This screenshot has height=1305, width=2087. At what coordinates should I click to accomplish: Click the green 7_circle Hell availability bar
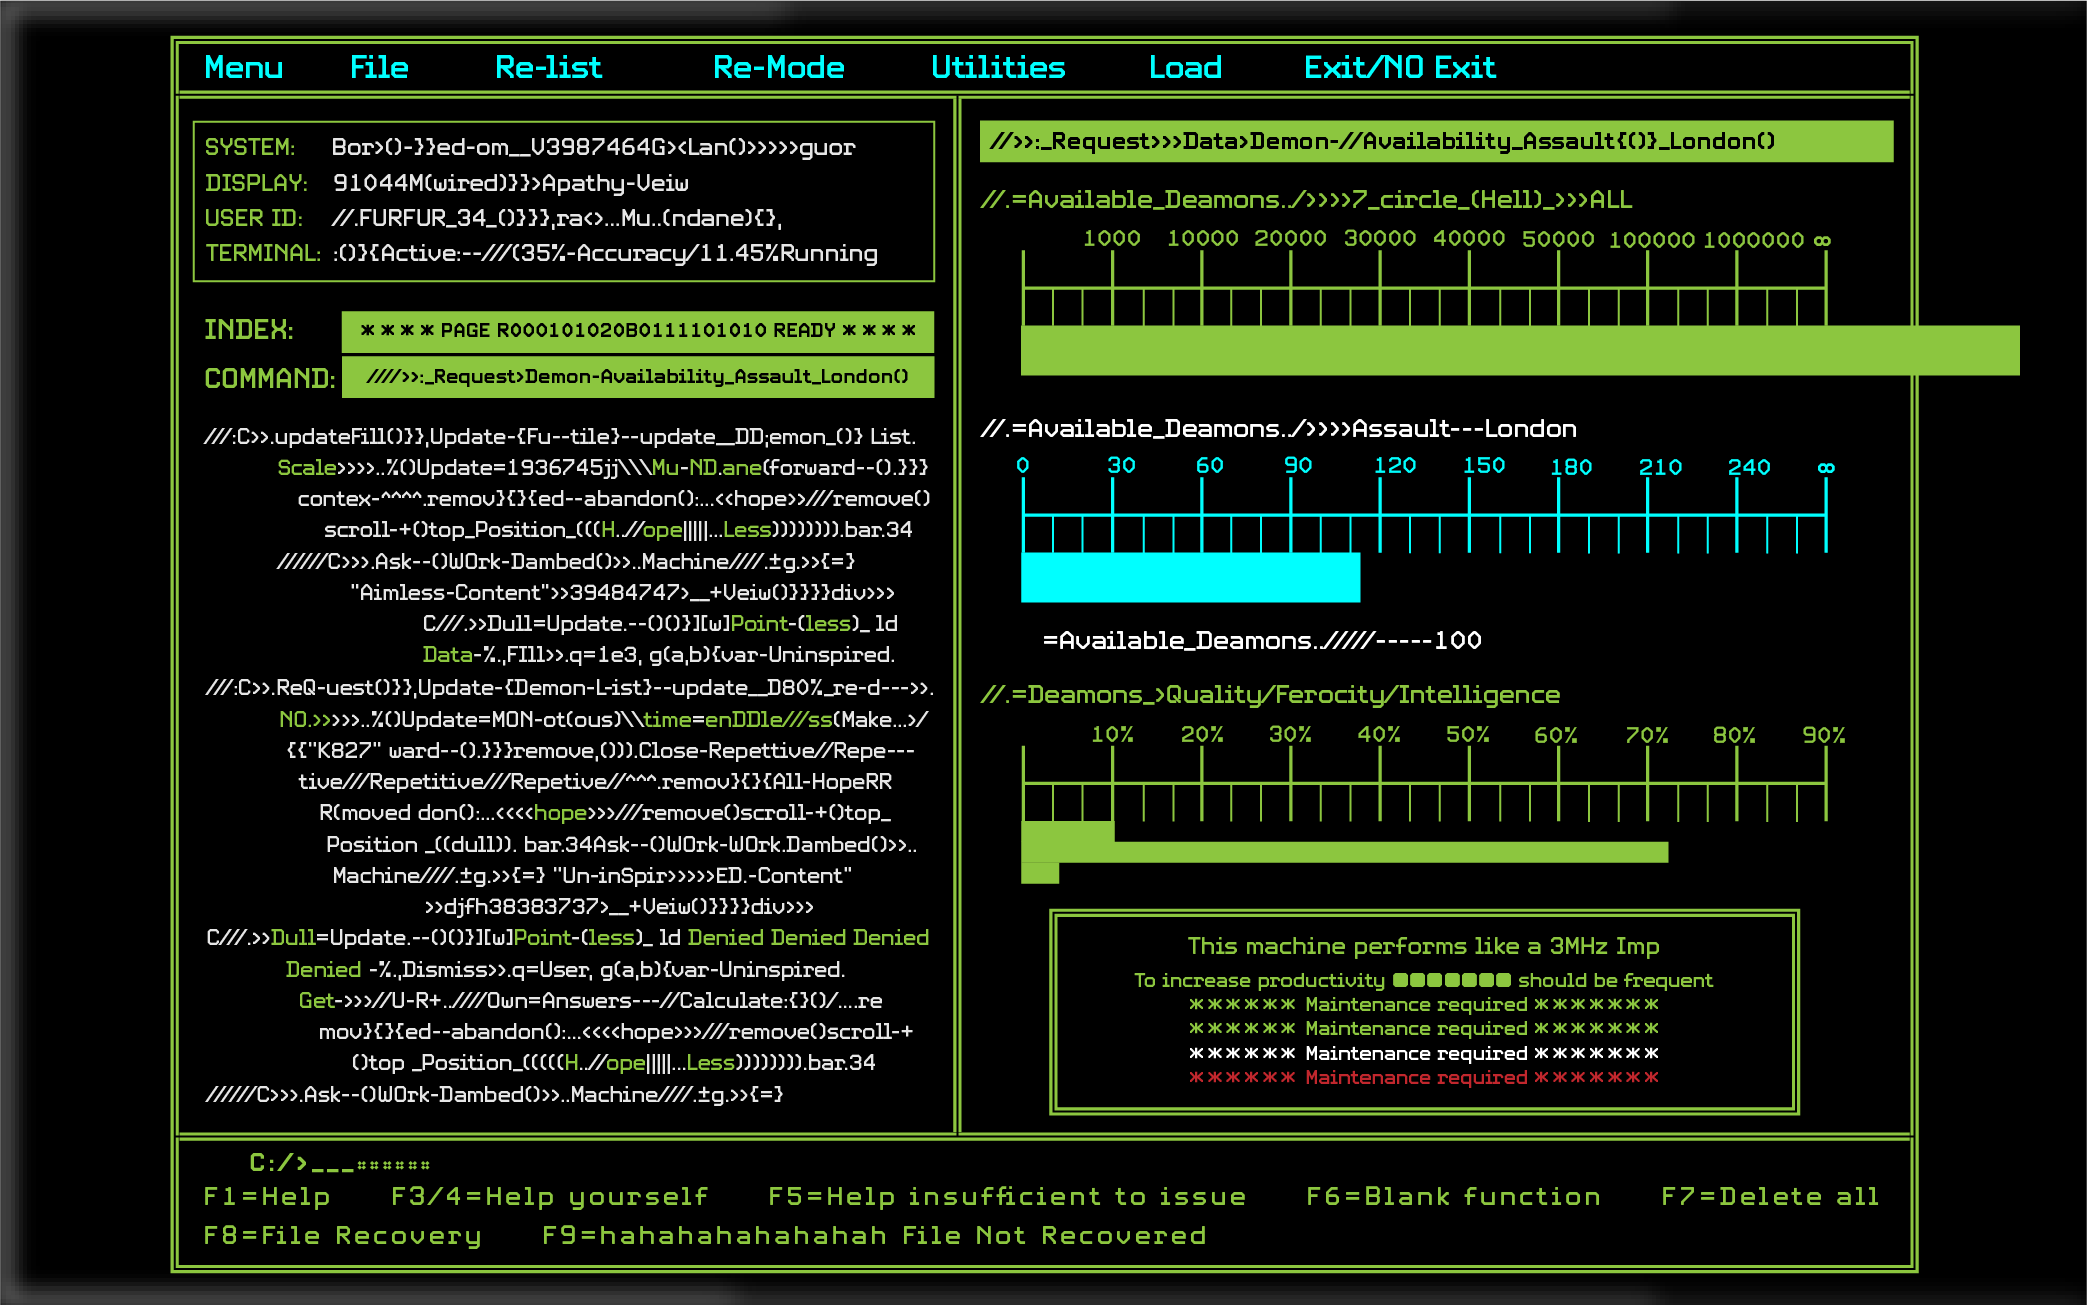click(x=1518, y=350)
